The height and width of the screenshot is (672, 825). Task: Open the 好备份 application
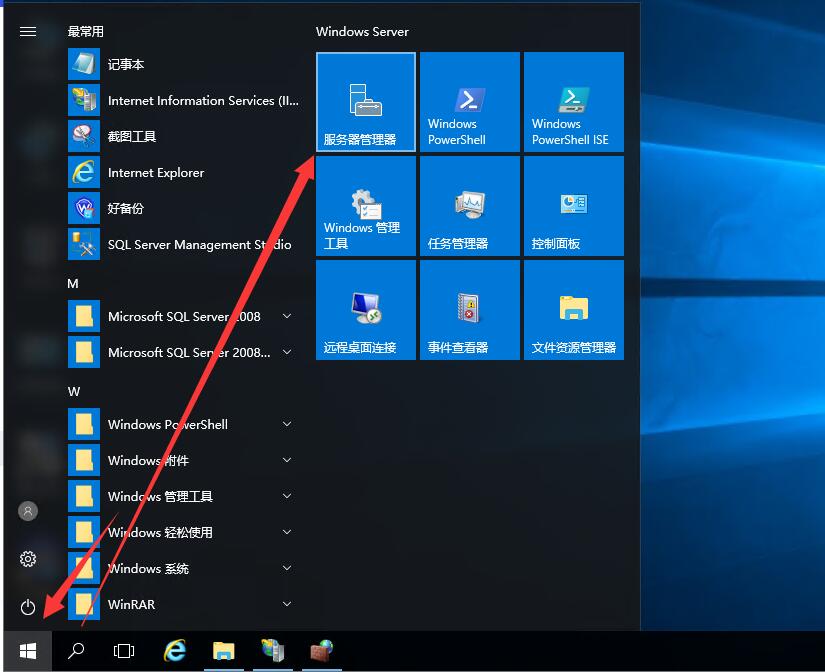184,208
